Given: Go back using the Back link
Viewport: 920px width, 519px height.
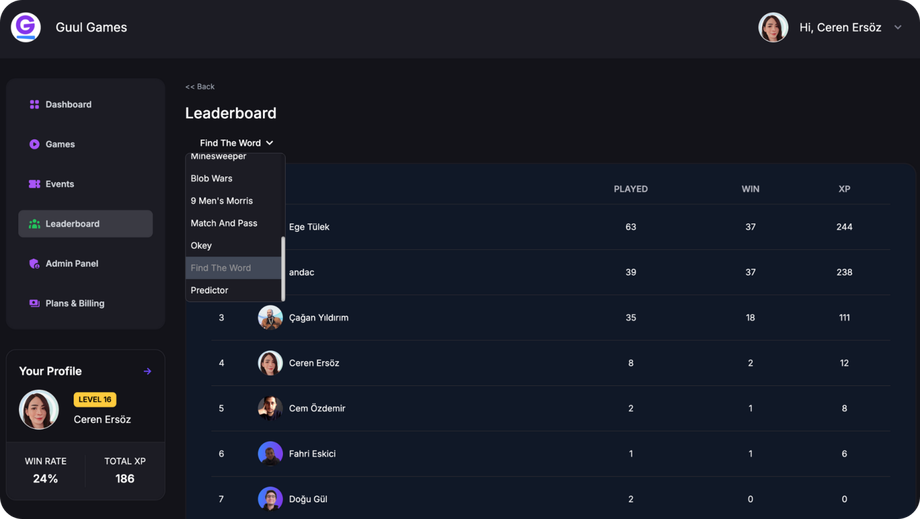Looking at the screenshot, I should tap(200, 87).
